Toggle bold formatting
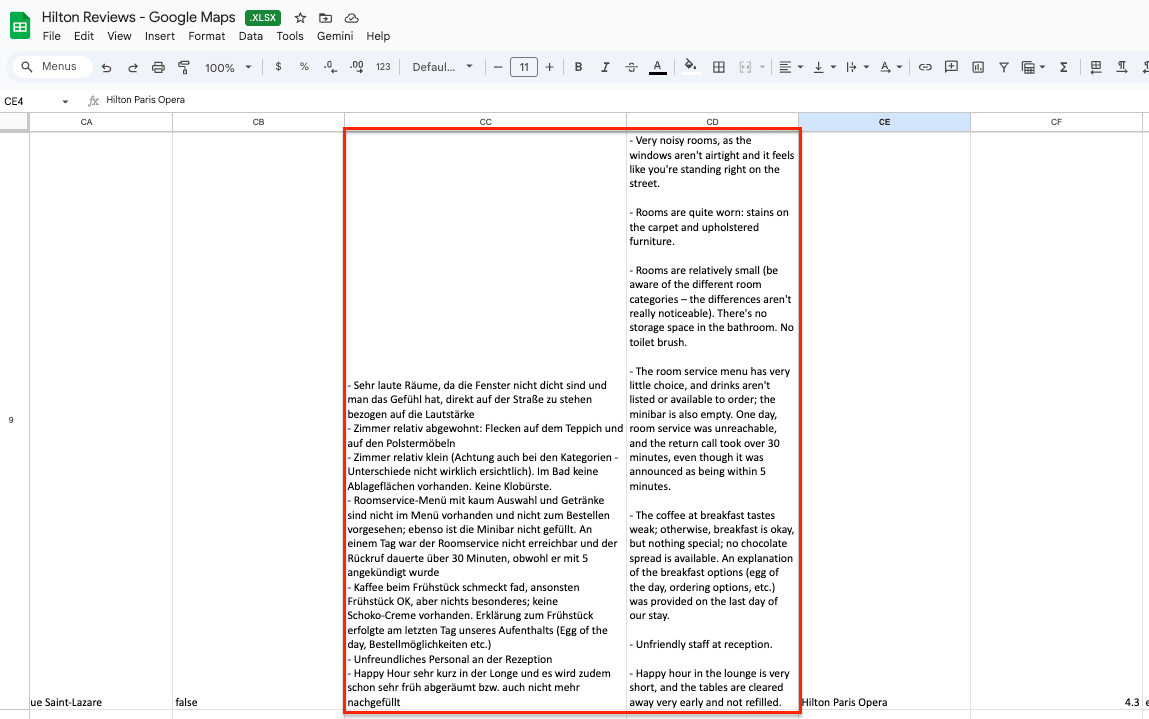The image size is (1149, 719). tap(578, 67)
